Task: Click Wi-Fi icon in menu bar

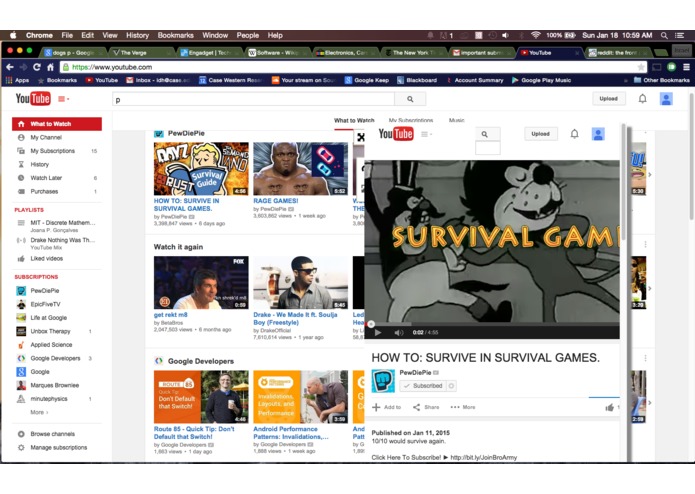Action: pos(536,35)
